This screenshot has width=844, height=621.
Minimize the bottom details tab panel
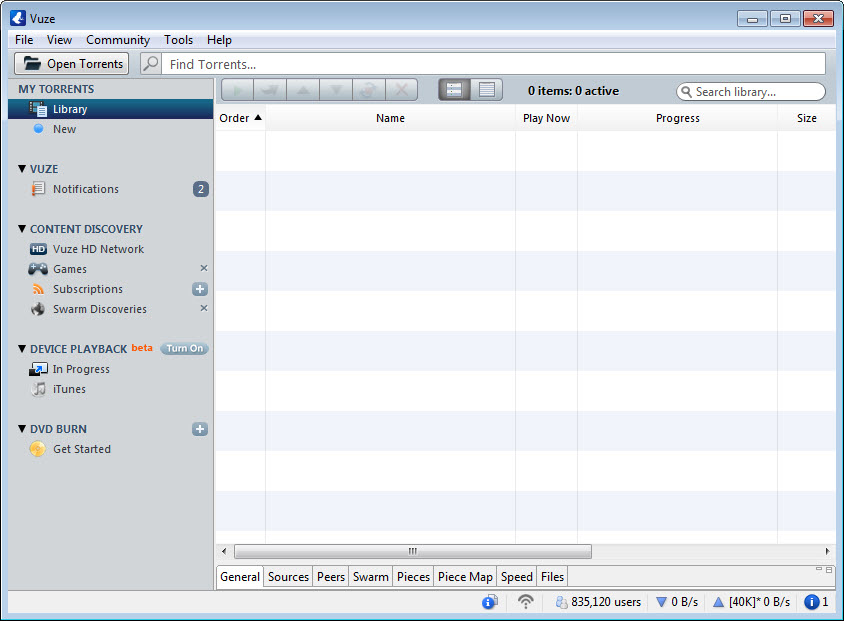tap(819, 569)
